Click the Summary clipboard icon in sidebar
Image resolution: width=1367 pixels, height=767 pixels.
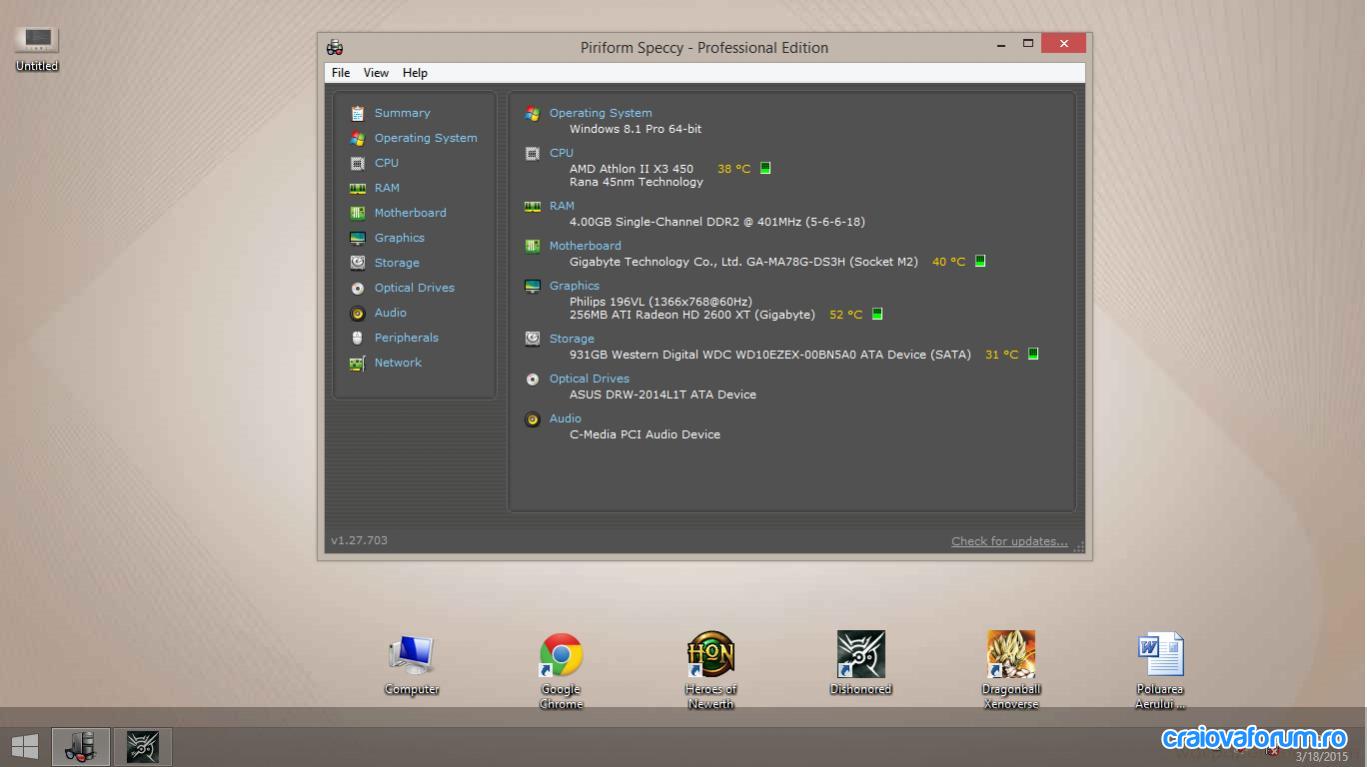coord(357,113)
